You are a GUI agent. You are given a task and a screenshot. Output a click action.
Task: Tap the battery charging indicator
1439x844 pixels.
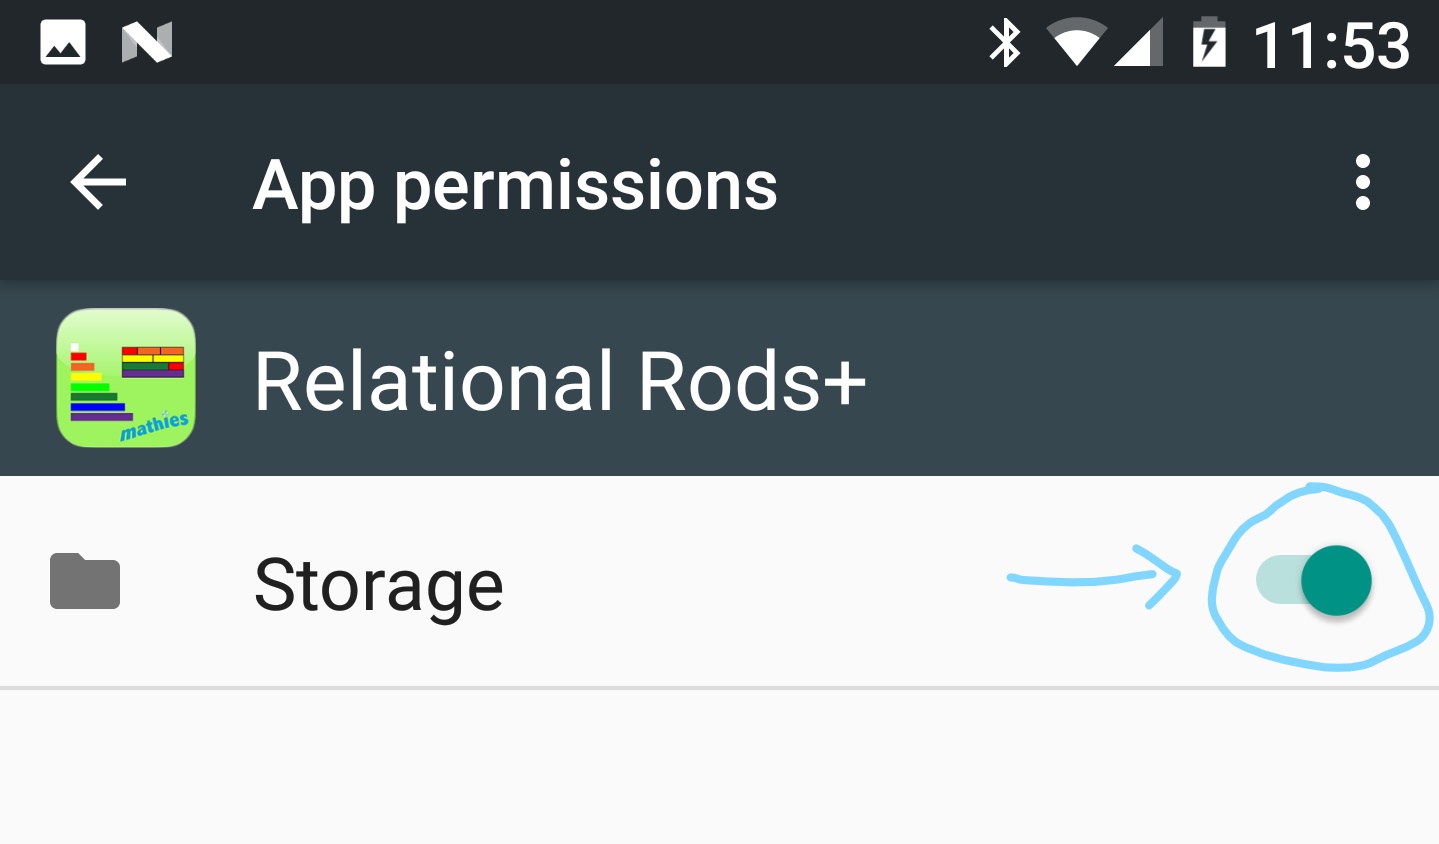point(1209,43)
